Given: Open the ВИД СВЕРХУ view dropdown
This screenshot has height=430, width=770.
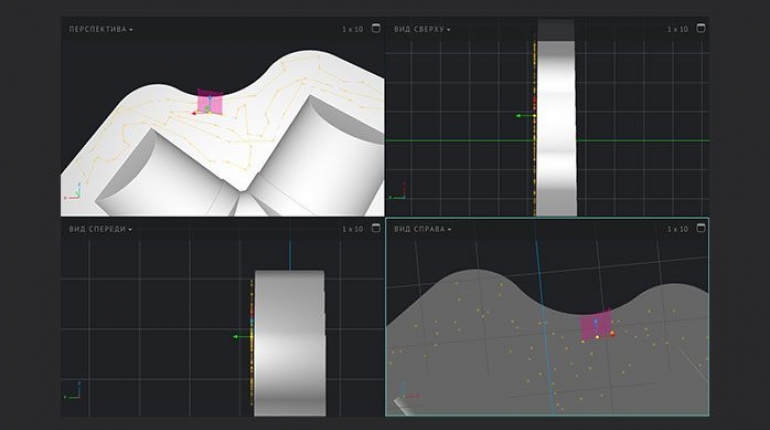Looking at the screenshot, I should click(422, 29).
